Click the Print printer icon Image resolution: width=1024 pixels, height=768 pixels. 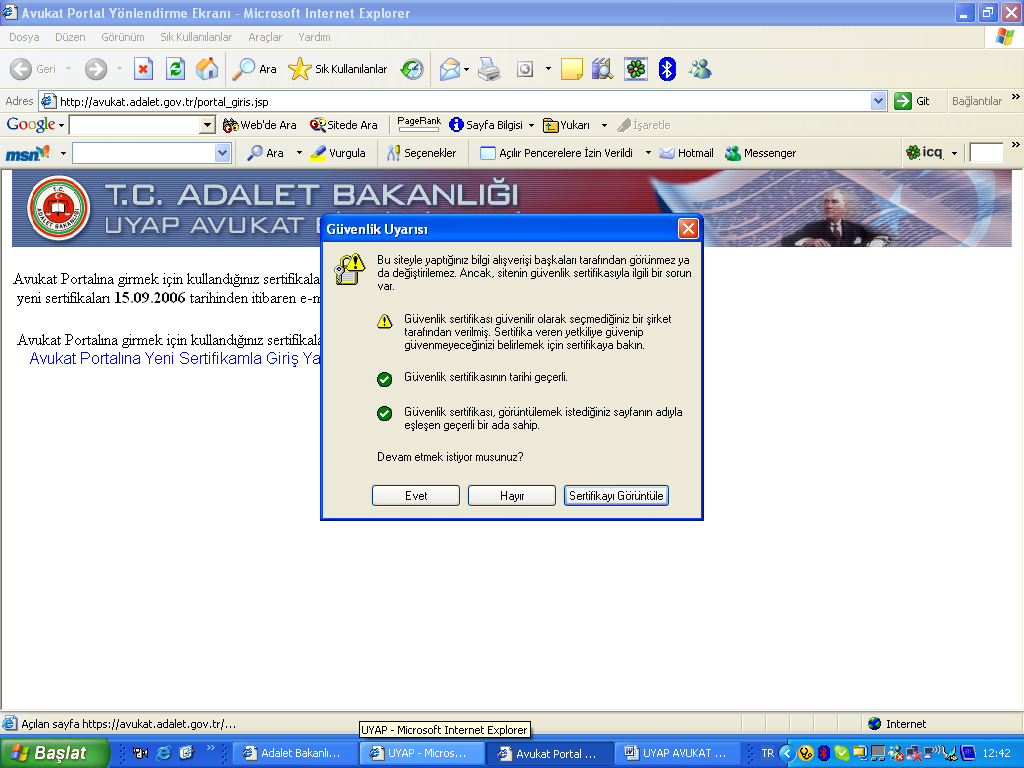(x=488, y=69)
